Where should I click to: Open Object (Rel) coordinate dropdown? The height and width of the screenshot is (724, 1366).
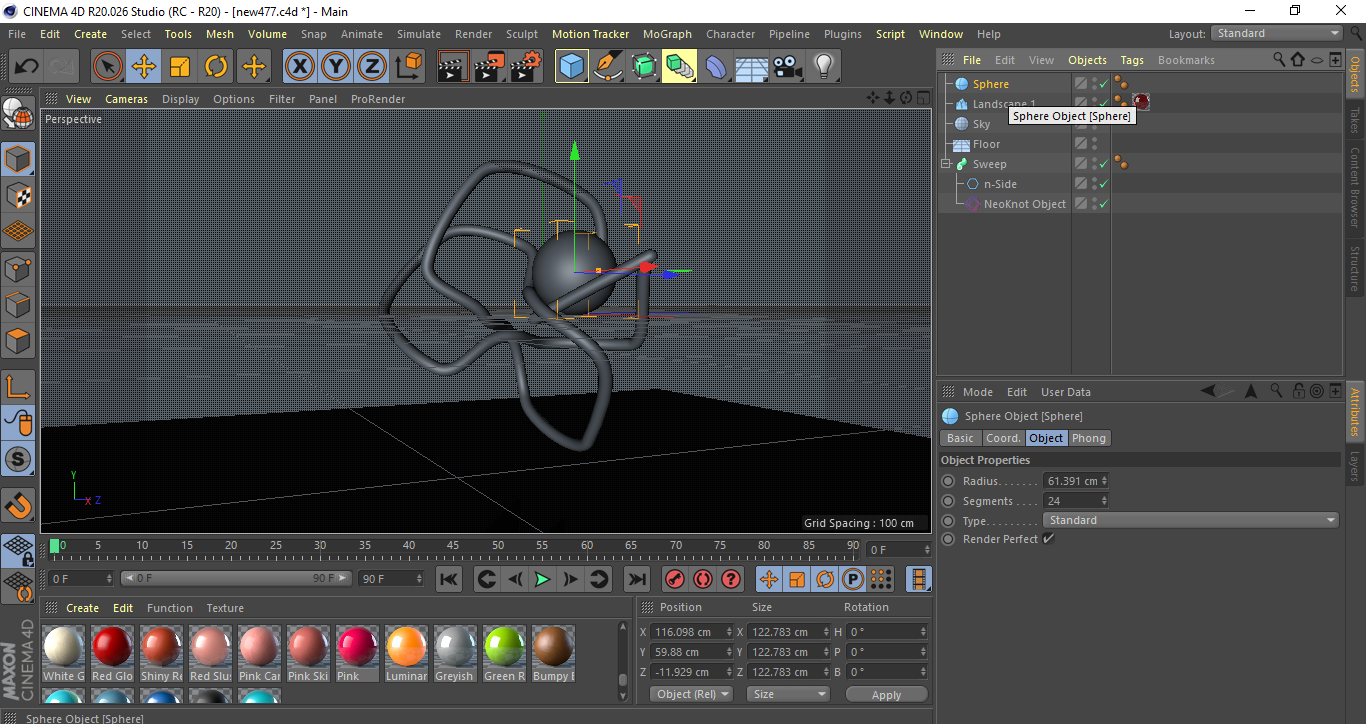coord(691,694)
